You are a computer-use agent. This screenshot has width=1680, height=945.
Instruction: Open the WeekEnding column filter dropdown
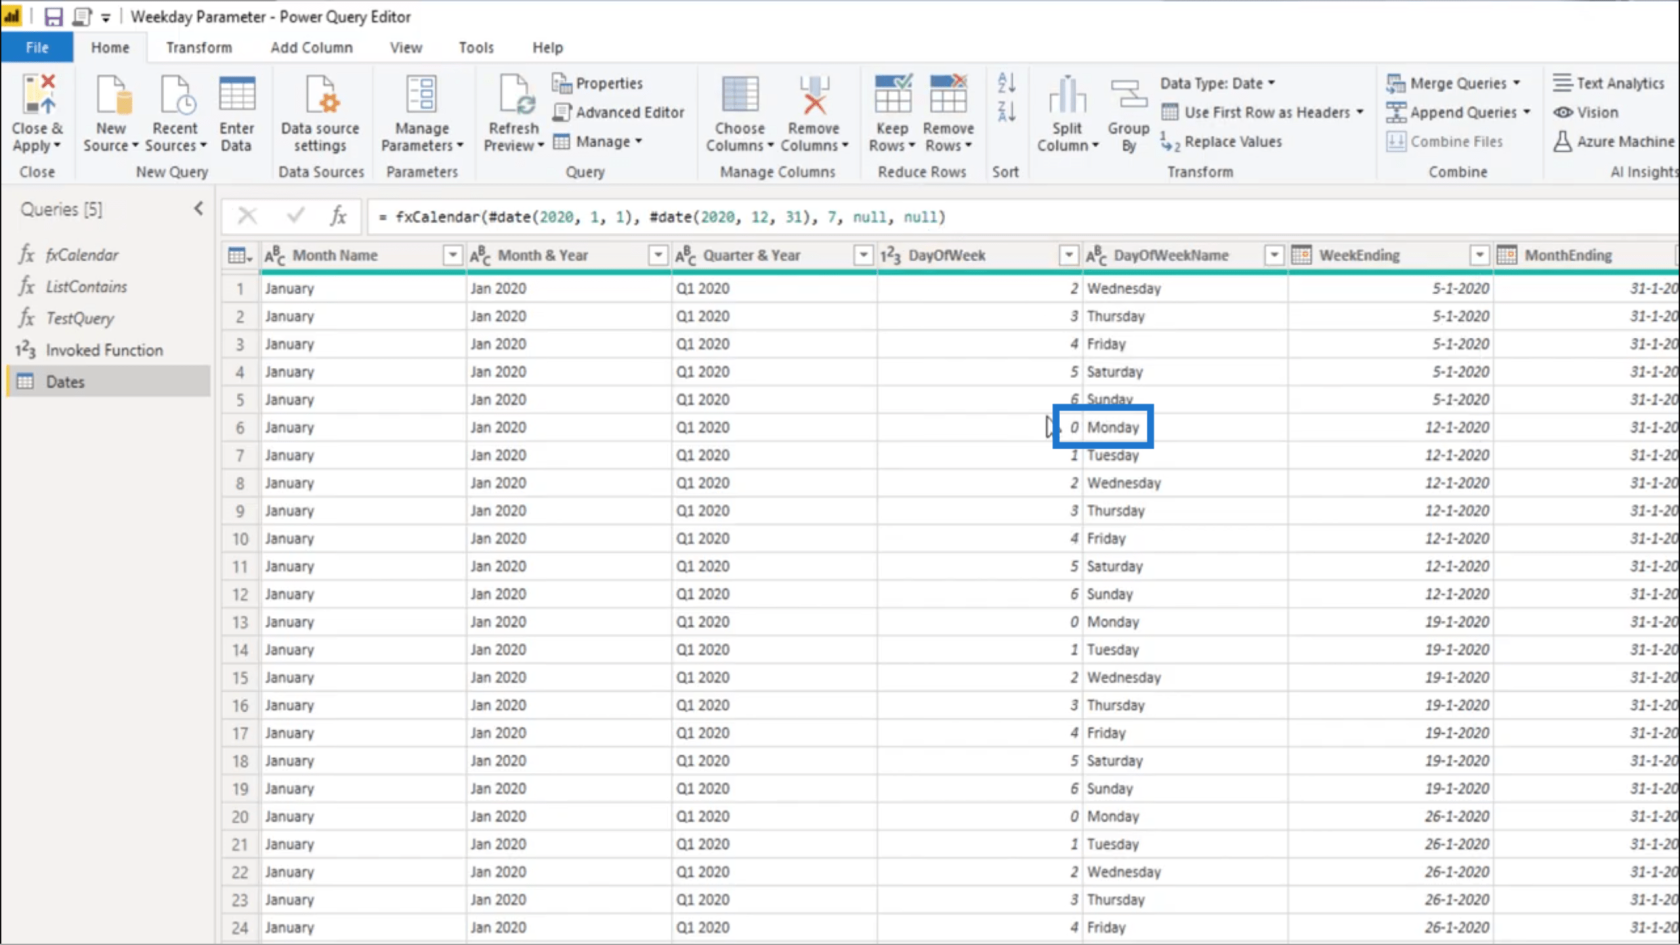[x=1478, y=256]
